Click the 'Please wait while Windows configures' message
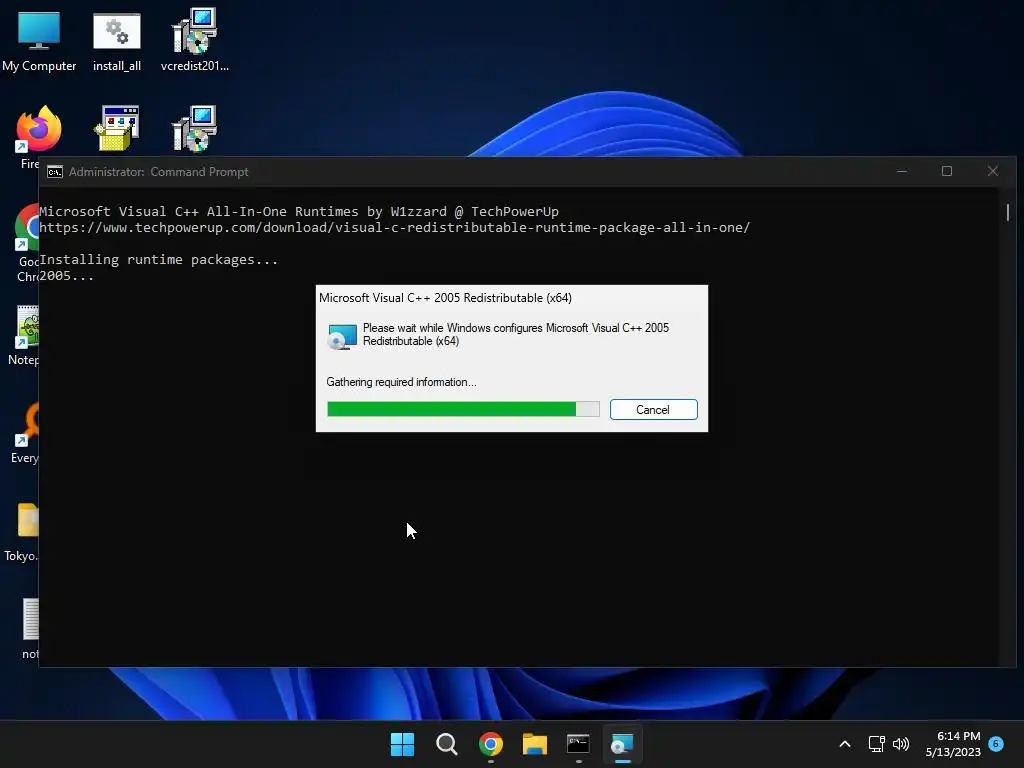 (516, 334)
